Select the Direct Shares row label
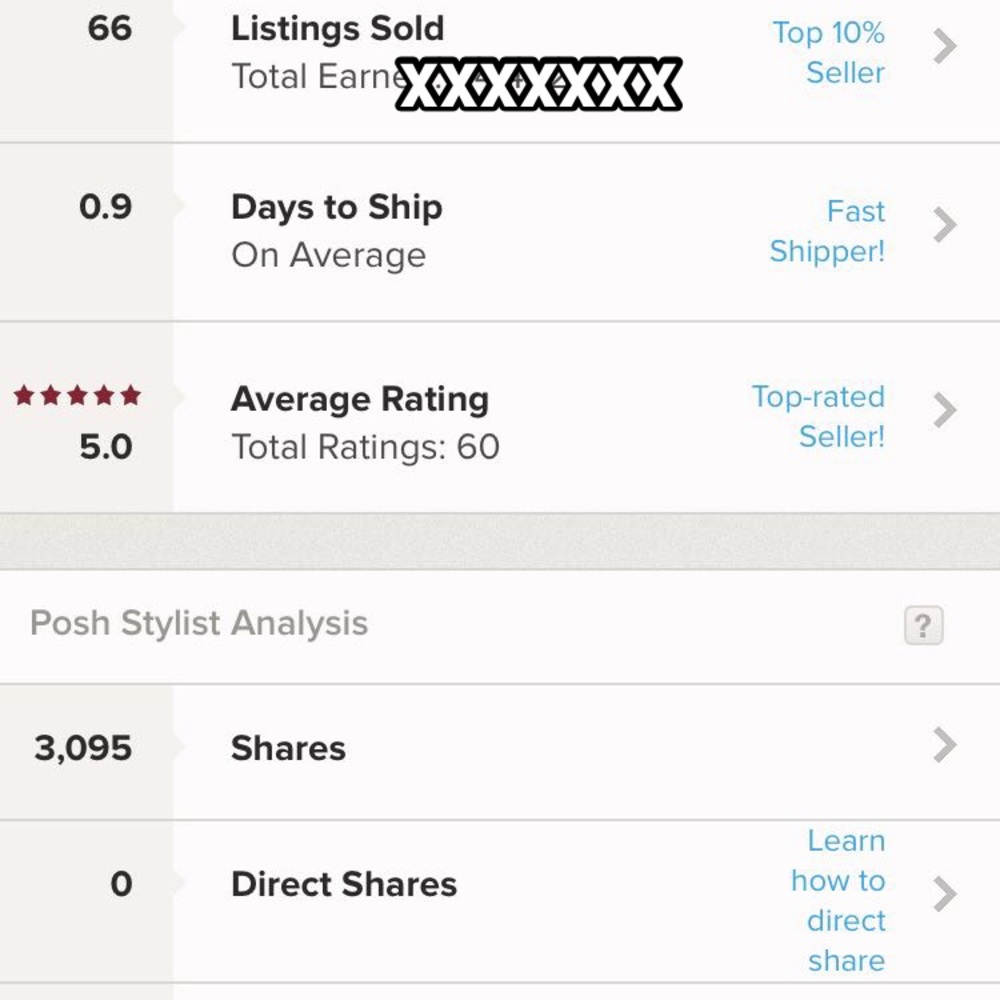This screenshot has height=1000, width=1000. pyautogui.click(x=344, y=885)
